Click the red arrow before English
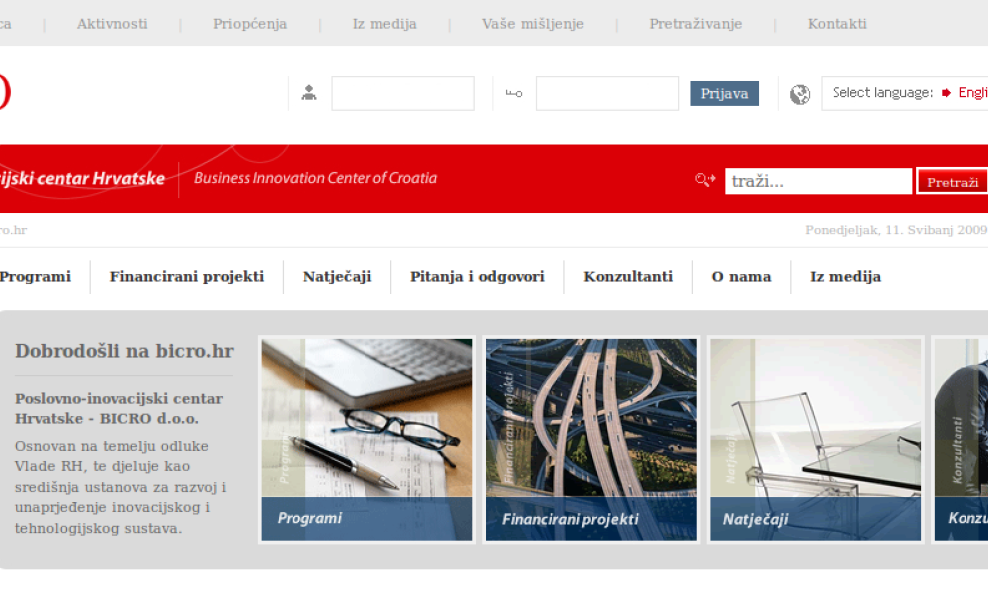The width and height of the screenshot is (988, 593). 946,93
